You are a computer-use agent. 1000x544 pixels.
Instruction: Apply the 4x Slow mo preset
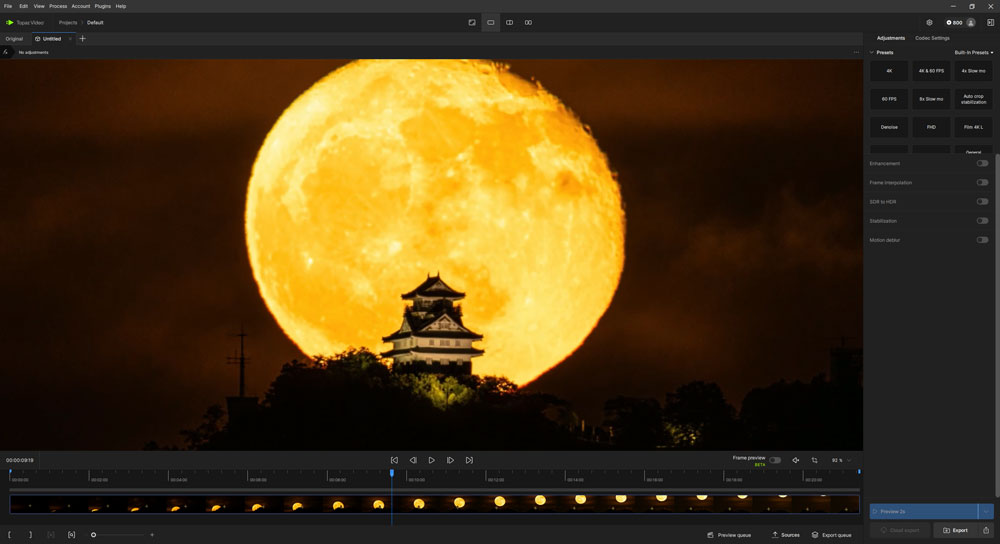[973, 71]
